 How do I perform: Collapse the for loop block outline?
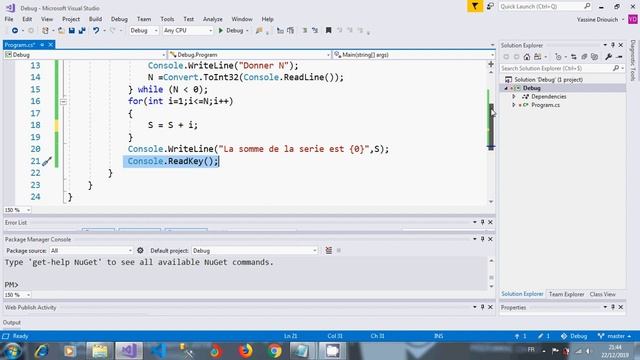63,101
